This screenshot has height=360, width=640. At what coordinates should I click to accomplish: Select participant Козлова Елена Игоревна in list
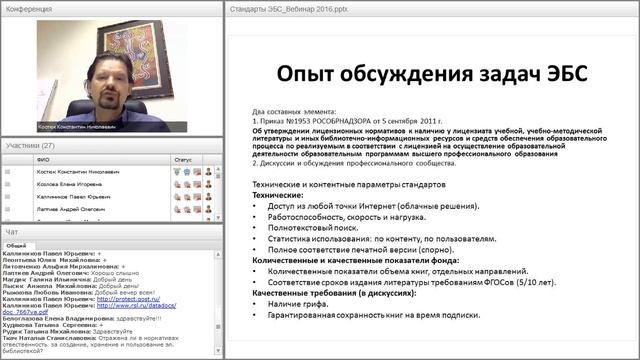tap(69, 184)
